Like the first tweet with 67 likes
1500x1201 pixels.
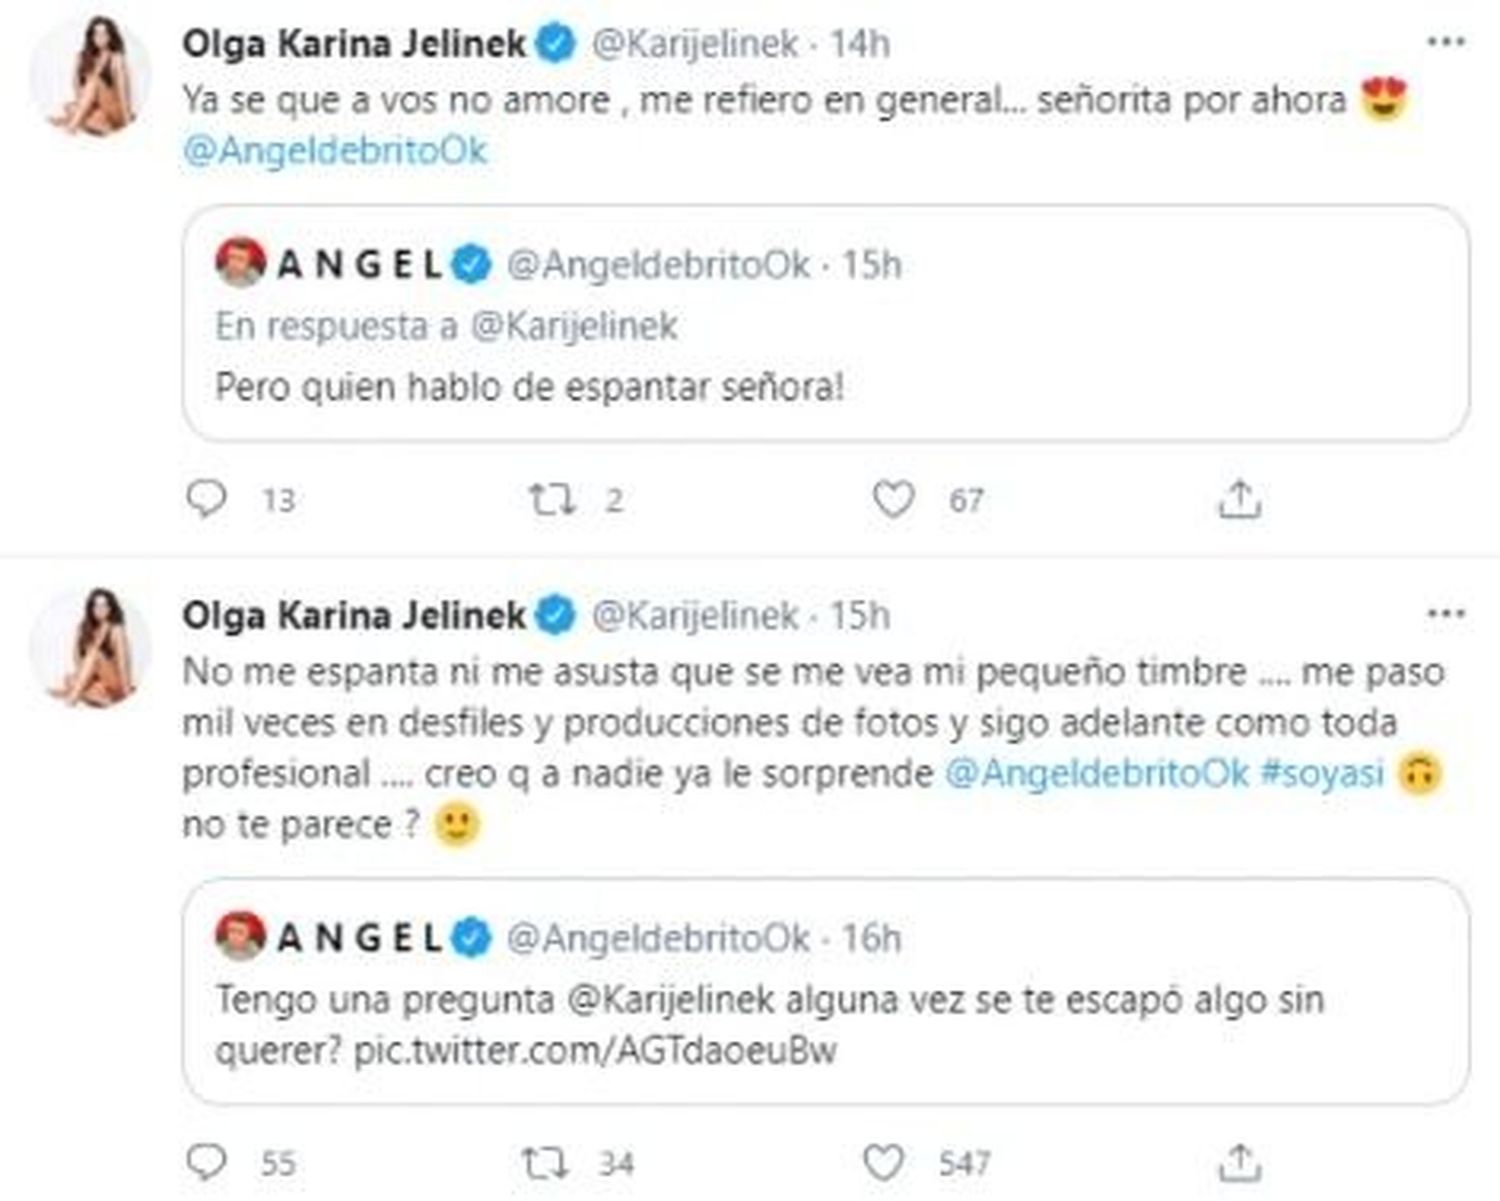(893, 498)
